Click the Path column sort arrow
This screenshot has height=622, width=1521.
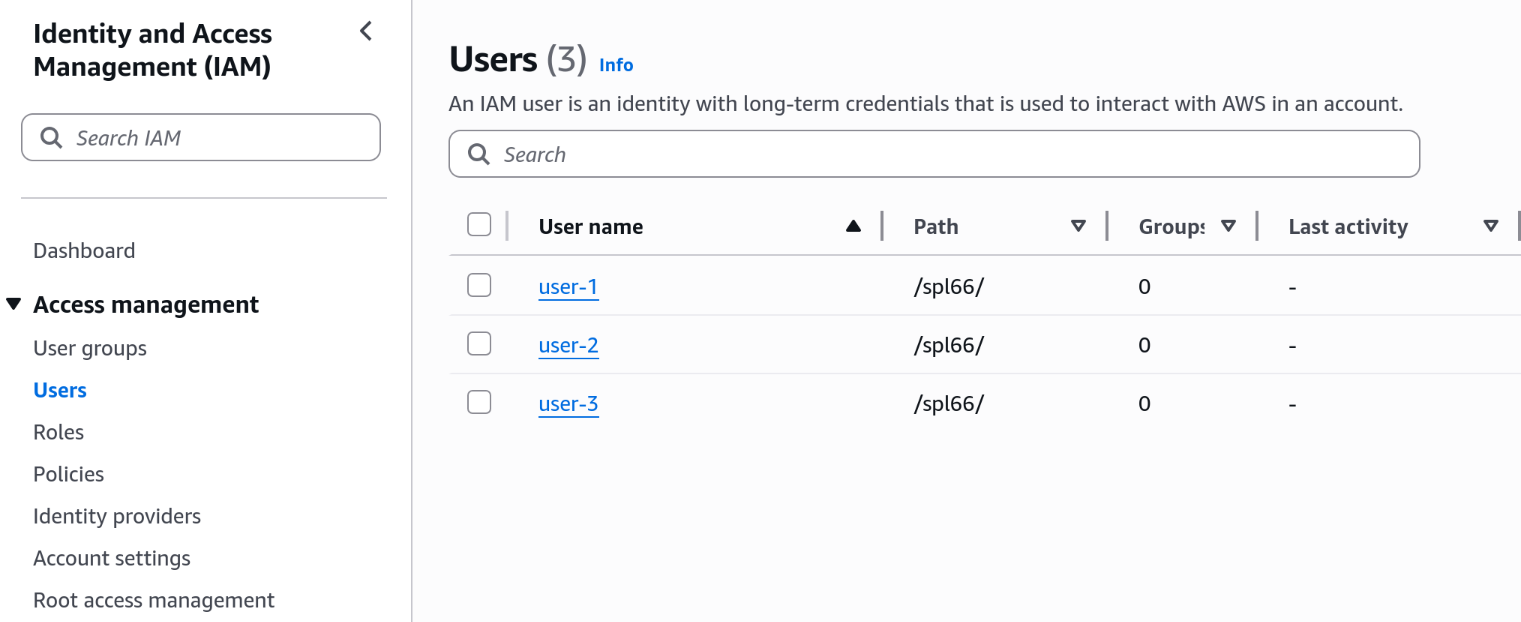pyautogui.click(x=1078, y=227)
